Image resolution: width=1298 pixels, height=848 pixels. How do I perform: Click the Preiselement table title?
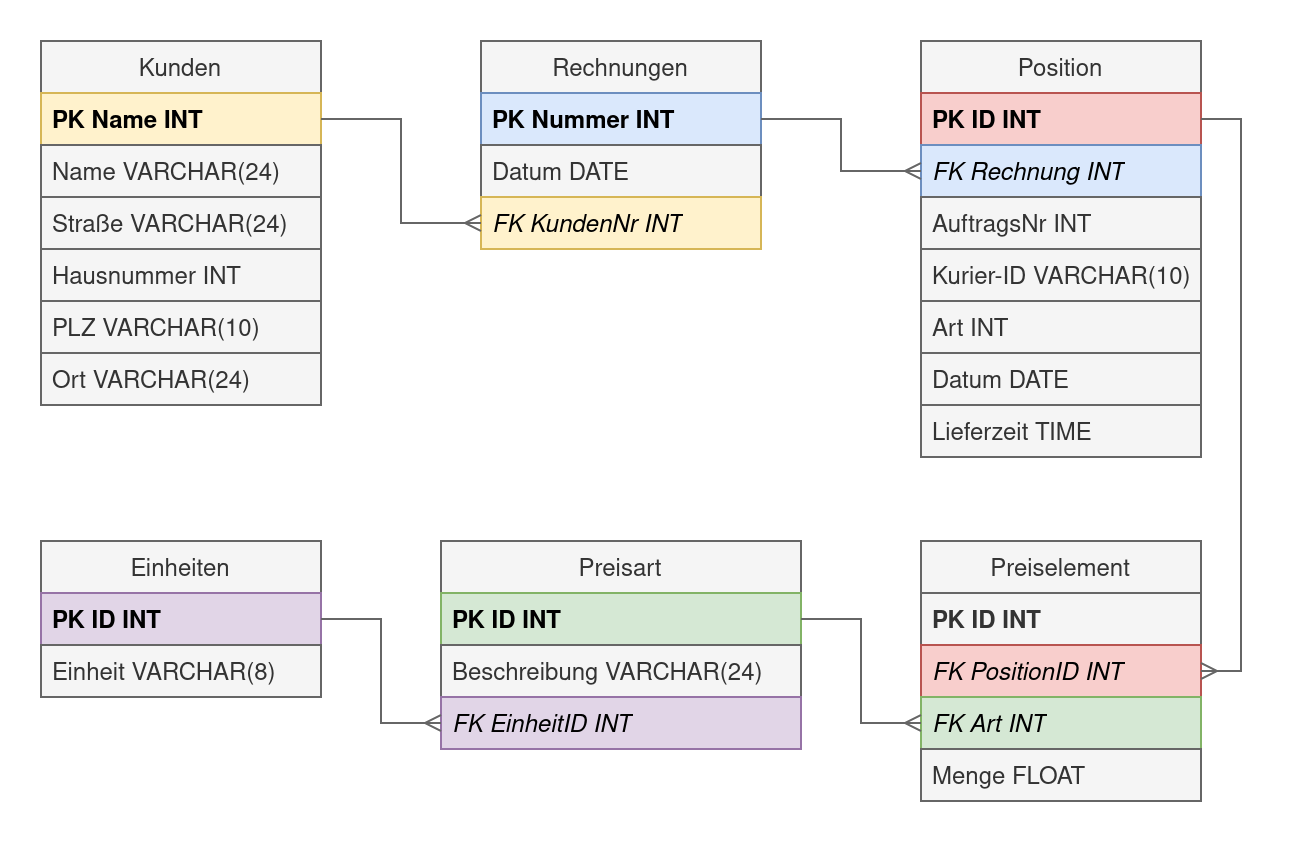point(1060,567)
